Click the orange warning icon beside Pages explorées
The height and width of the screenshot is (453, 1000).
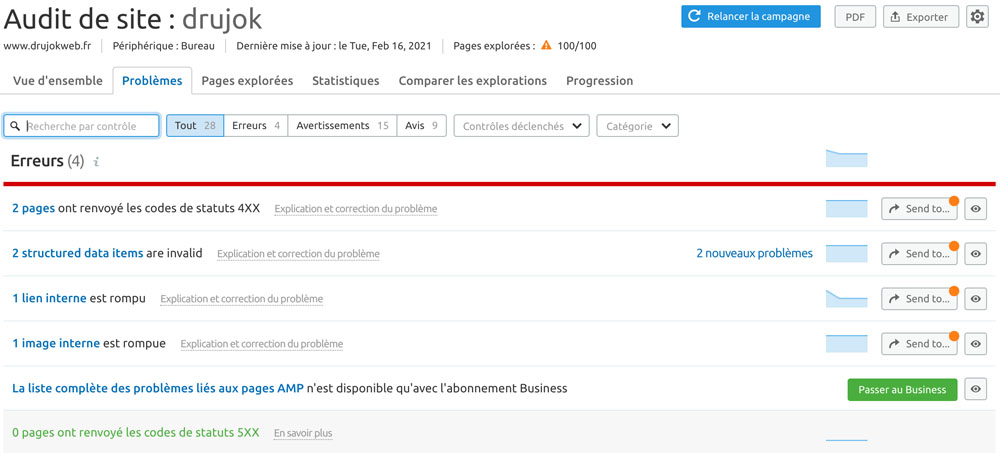click(x=546, y=46)
